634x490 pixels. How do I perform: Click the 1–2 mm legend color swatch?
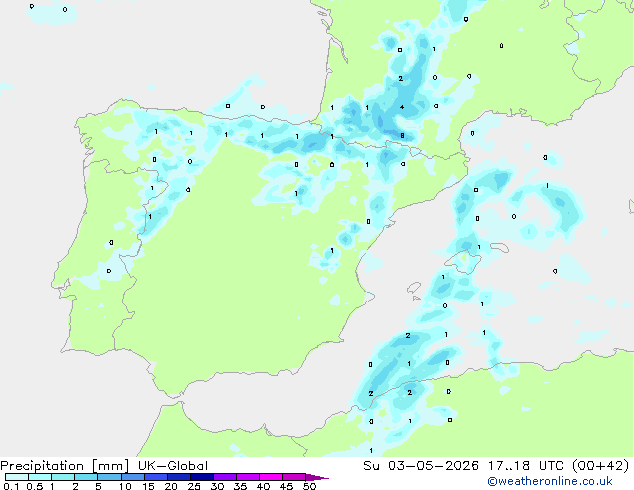pos(63,477)
